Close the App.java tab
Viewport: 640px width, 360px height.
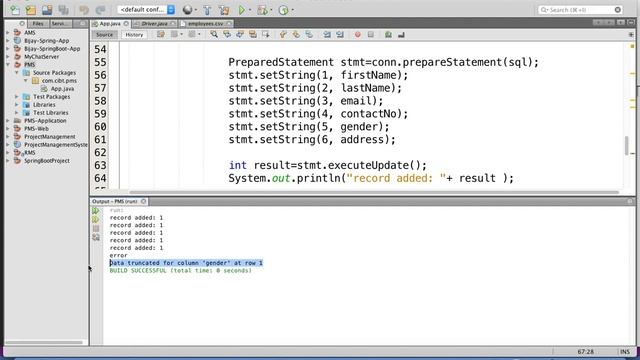pyautogui.click(x=126, y=24)
